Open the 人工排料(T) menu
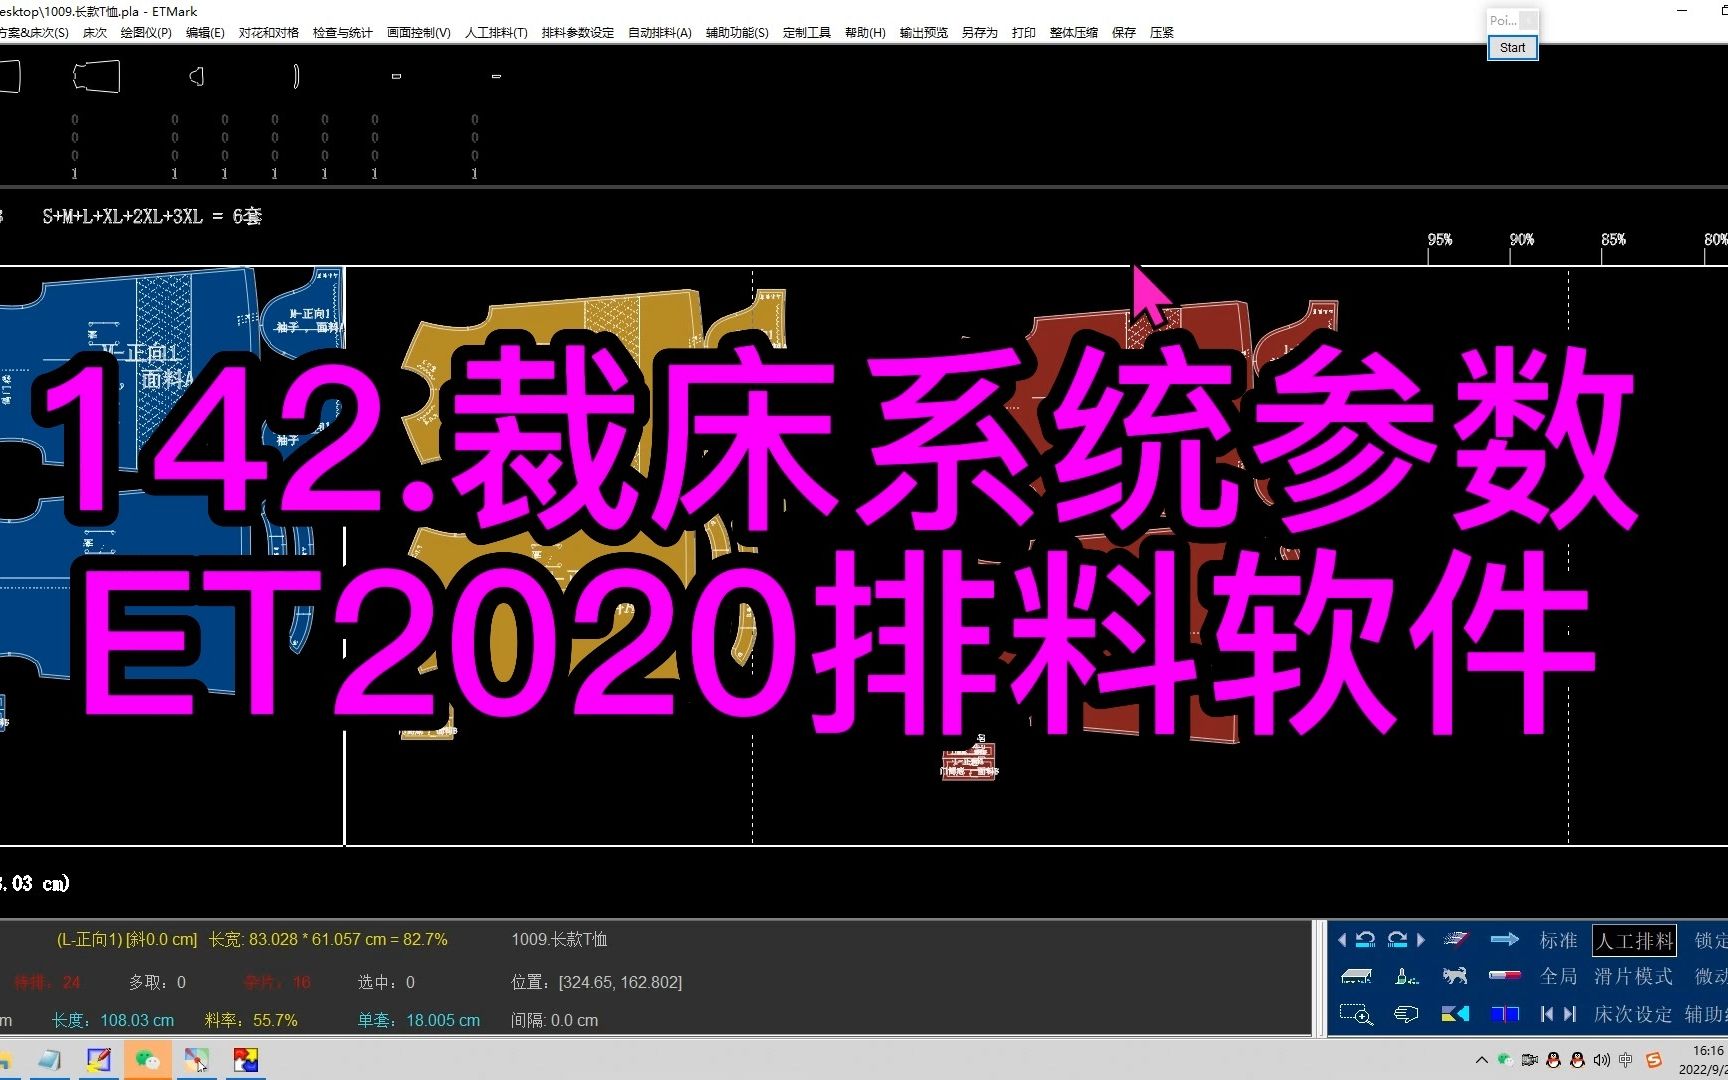This screenshot has width=1728, height=1080. [496, 33]
